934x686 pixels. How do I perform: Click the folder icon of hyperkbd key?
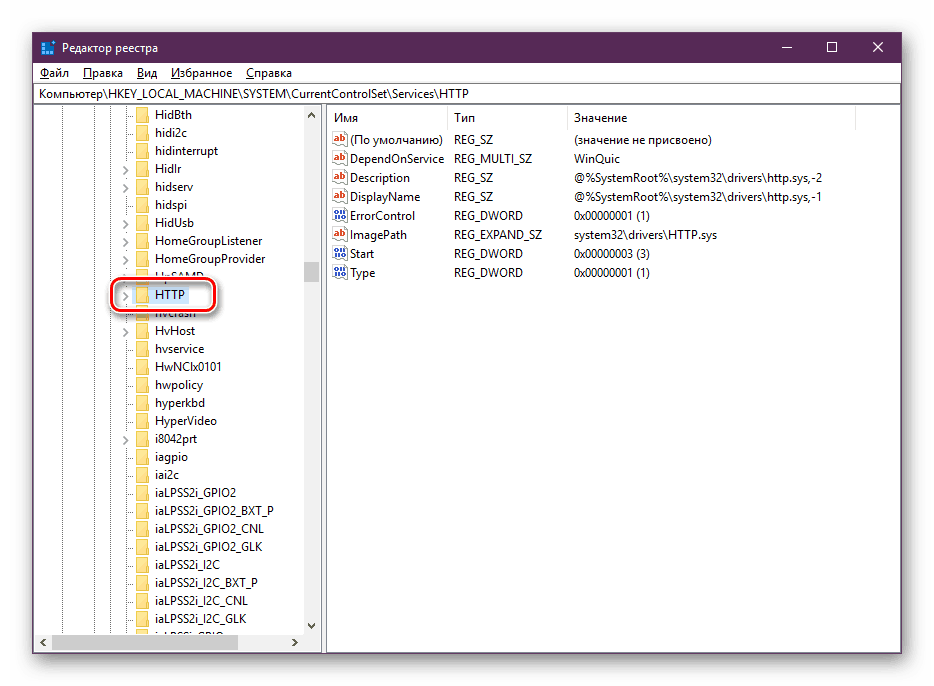point(142,403)
